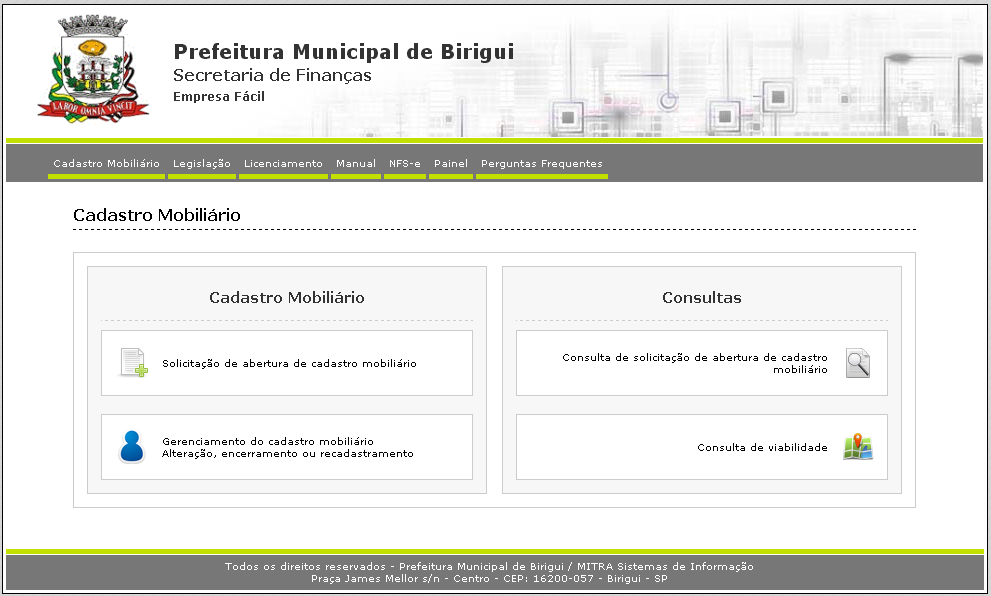Image resolution: width=991 pixels, height=596 pixels.
Task: Open Perguntas Frequentes in the navigation bar
Action: [542, 164]
